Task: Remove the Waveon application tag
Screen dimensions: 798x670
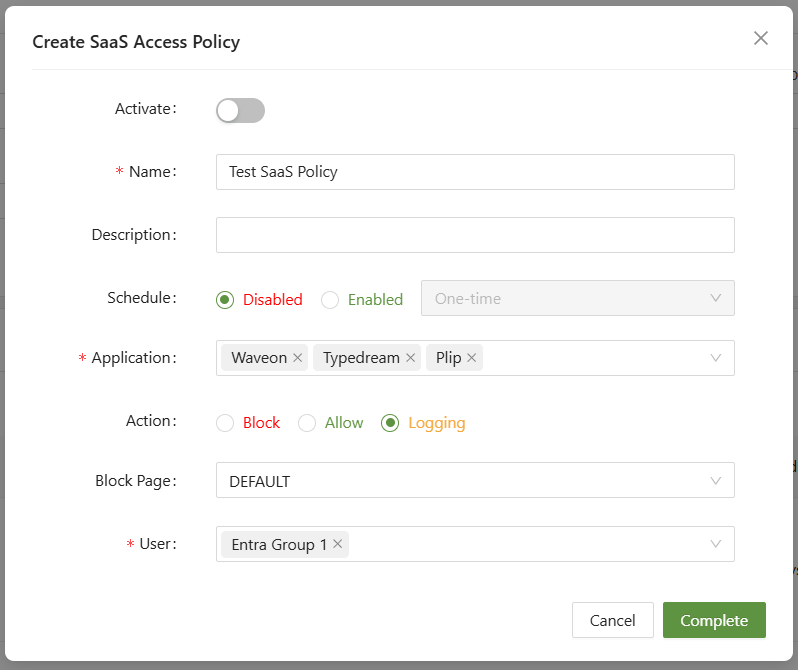Action: click(298, 358)
